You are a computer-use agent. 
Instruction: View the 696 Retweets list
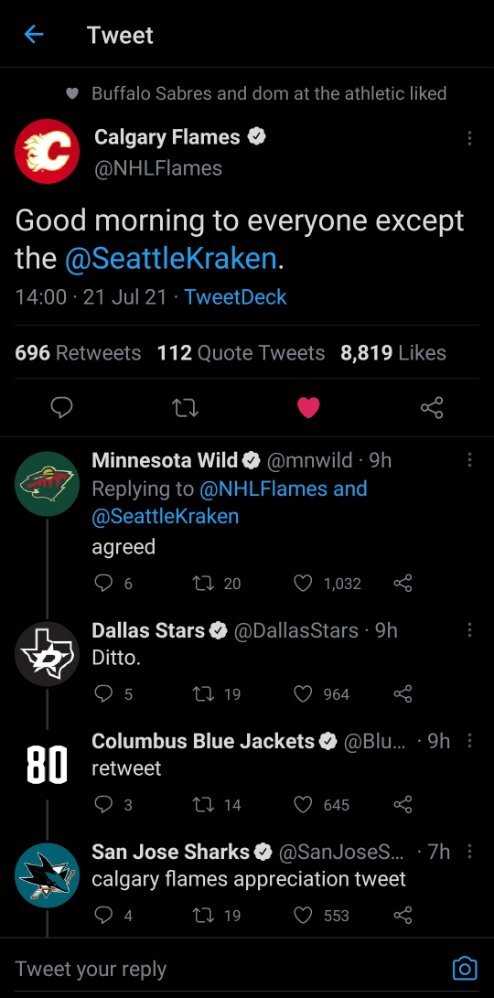pos(78,353)
